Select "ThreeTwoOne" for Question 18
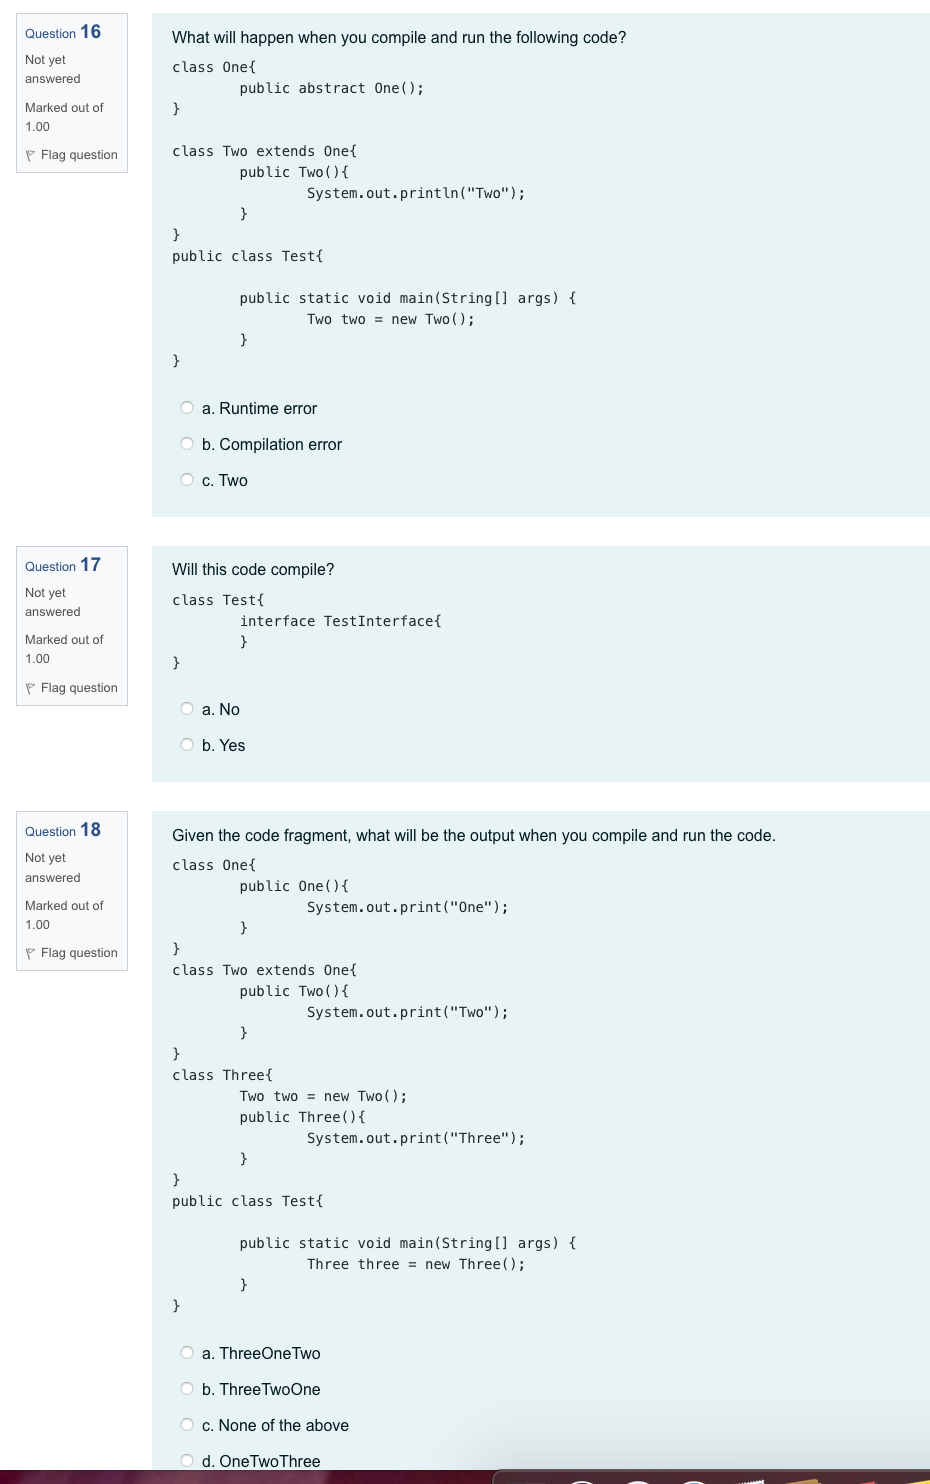 pyautogui.click(x=187, y=1388)
